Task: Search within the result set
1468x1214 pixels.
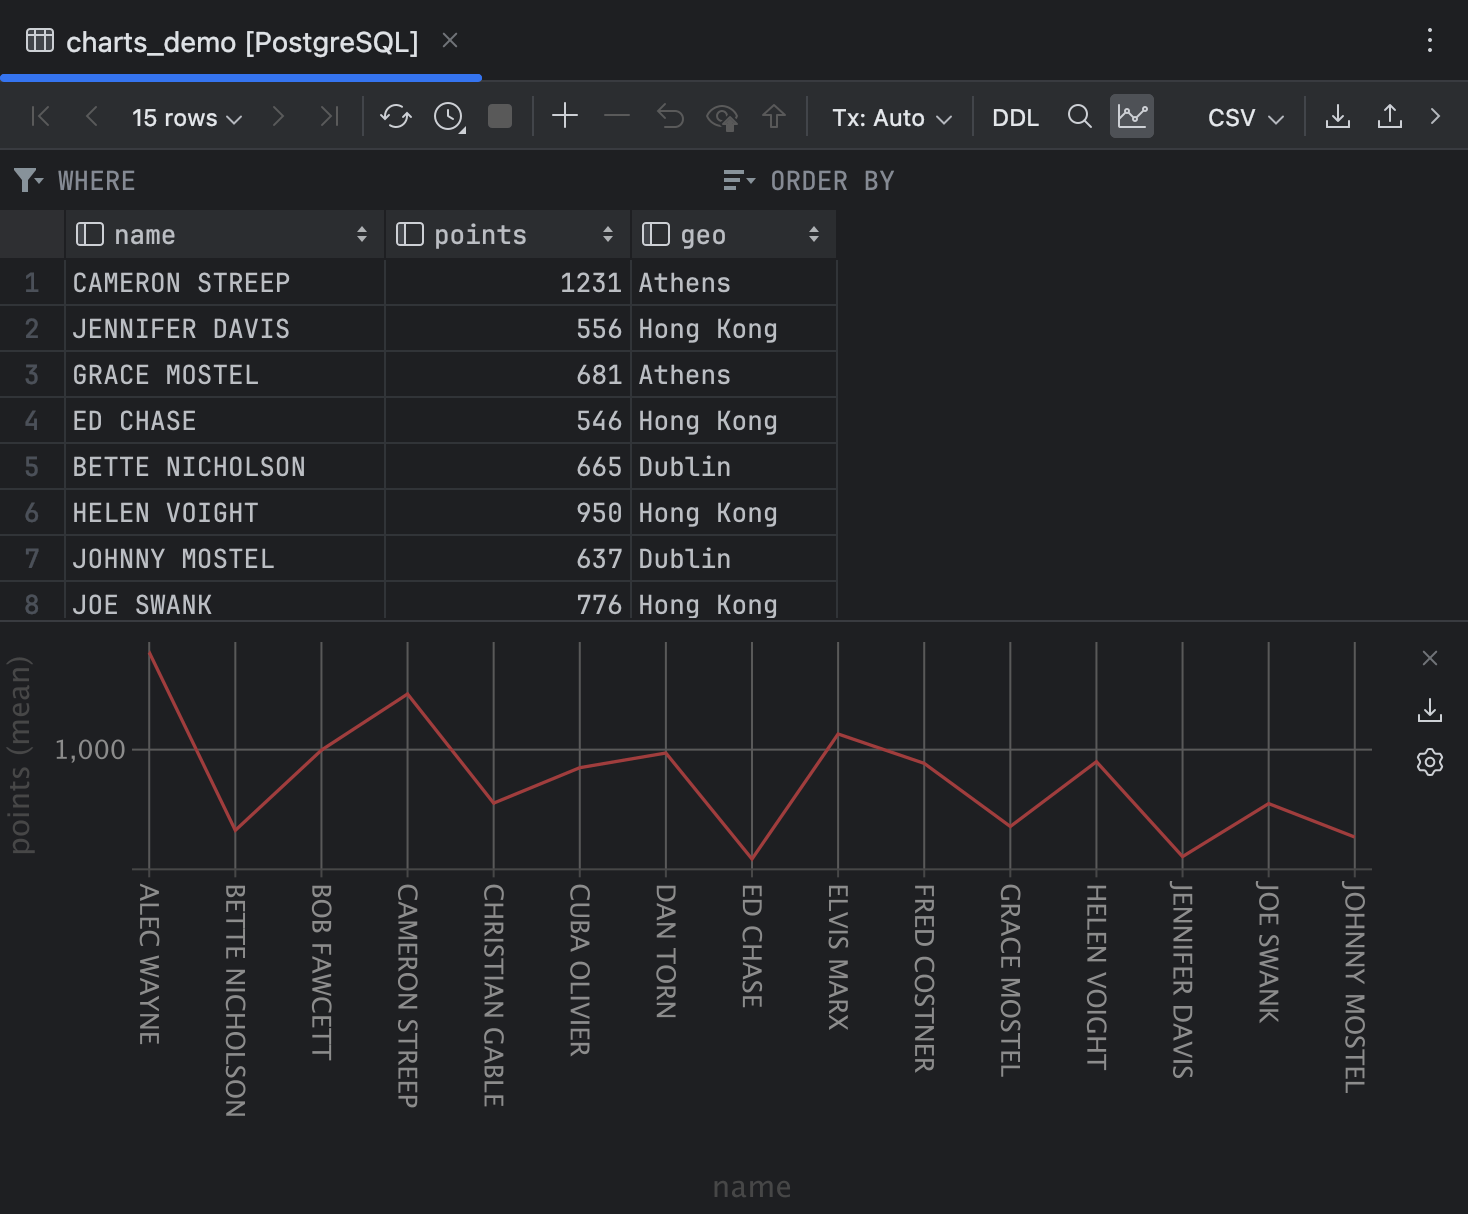Action: point(1080,117)
